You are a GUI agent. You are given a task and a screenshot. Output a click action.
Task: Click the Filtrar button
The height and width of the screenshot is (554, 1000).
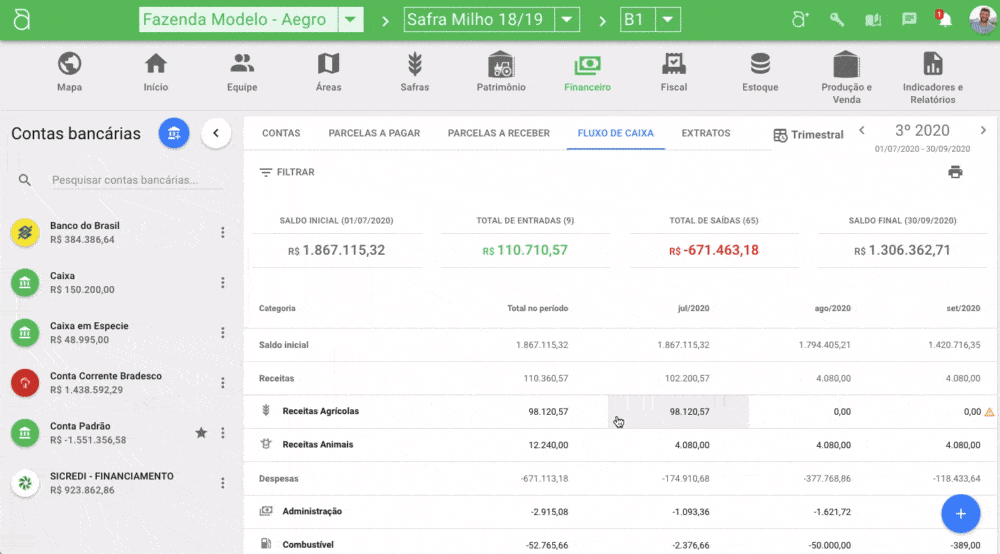coord(287,172)
